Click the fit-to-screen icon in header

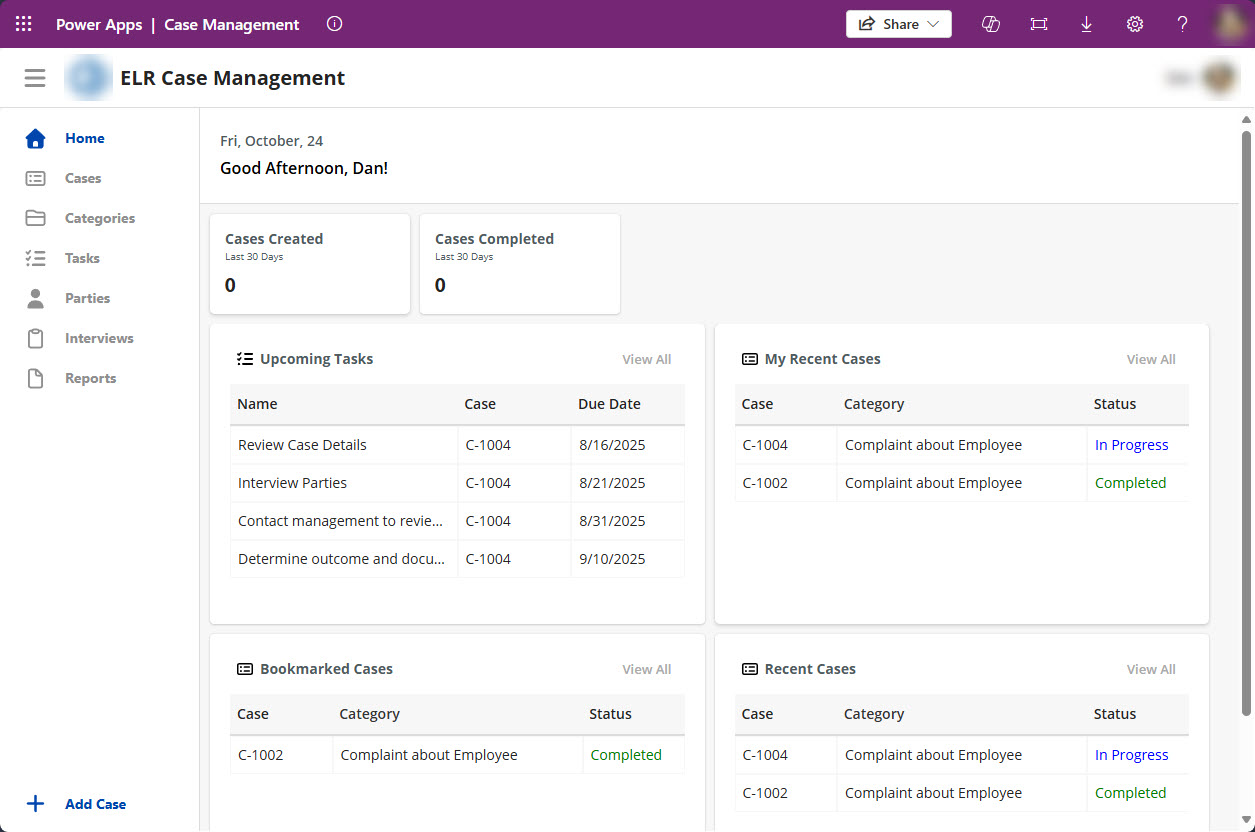click(1039, 24)
